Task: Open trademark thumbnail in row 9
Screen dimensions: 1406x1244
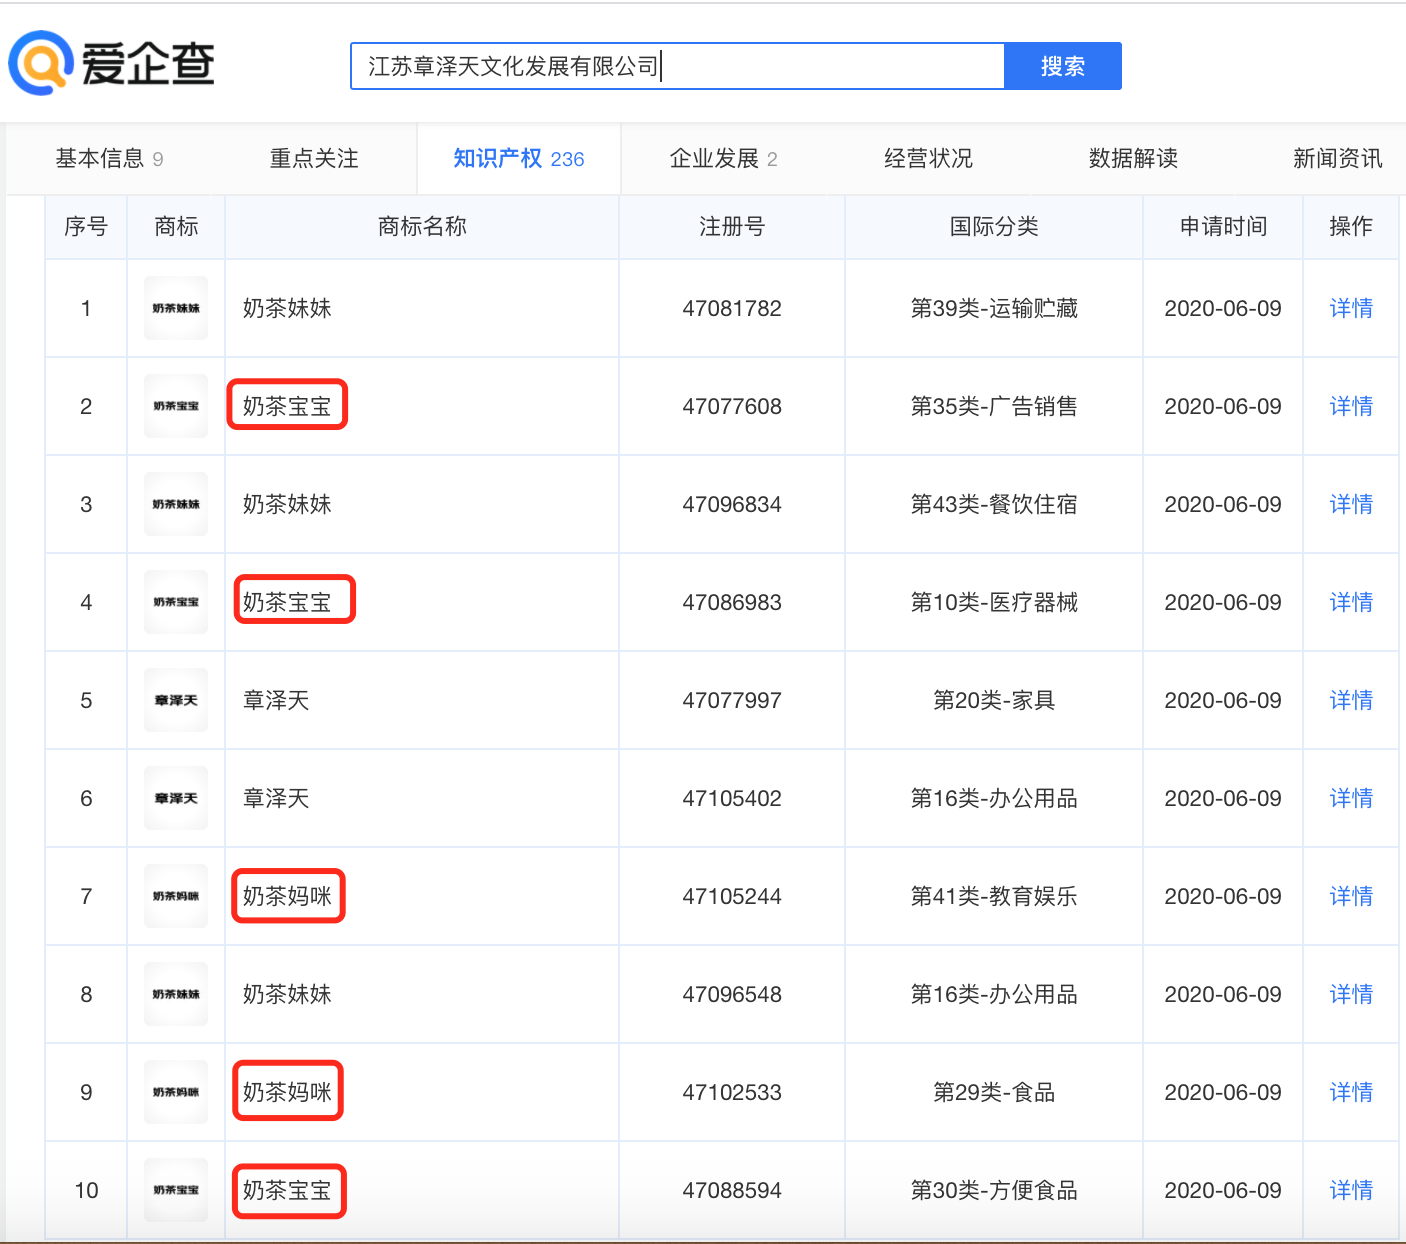Action: coord(176,1092)
